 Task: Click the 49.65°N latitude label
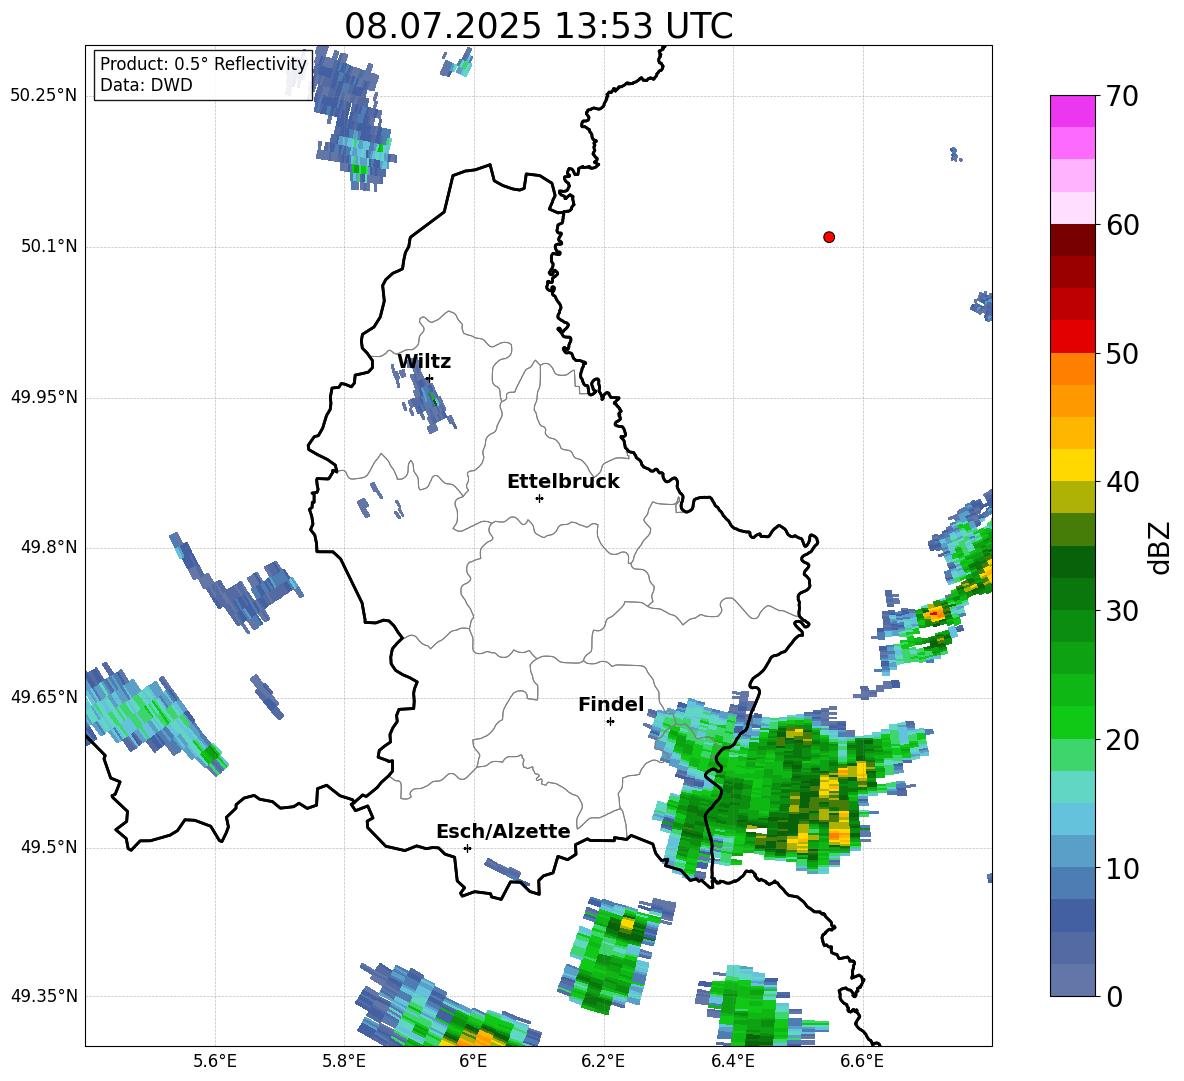44,696
